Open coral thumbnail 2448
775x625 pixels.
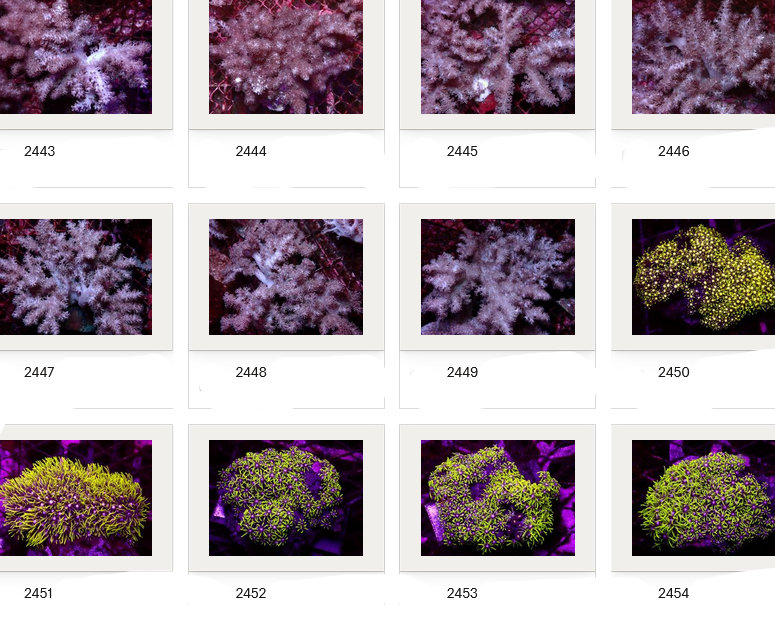point(286,277)
